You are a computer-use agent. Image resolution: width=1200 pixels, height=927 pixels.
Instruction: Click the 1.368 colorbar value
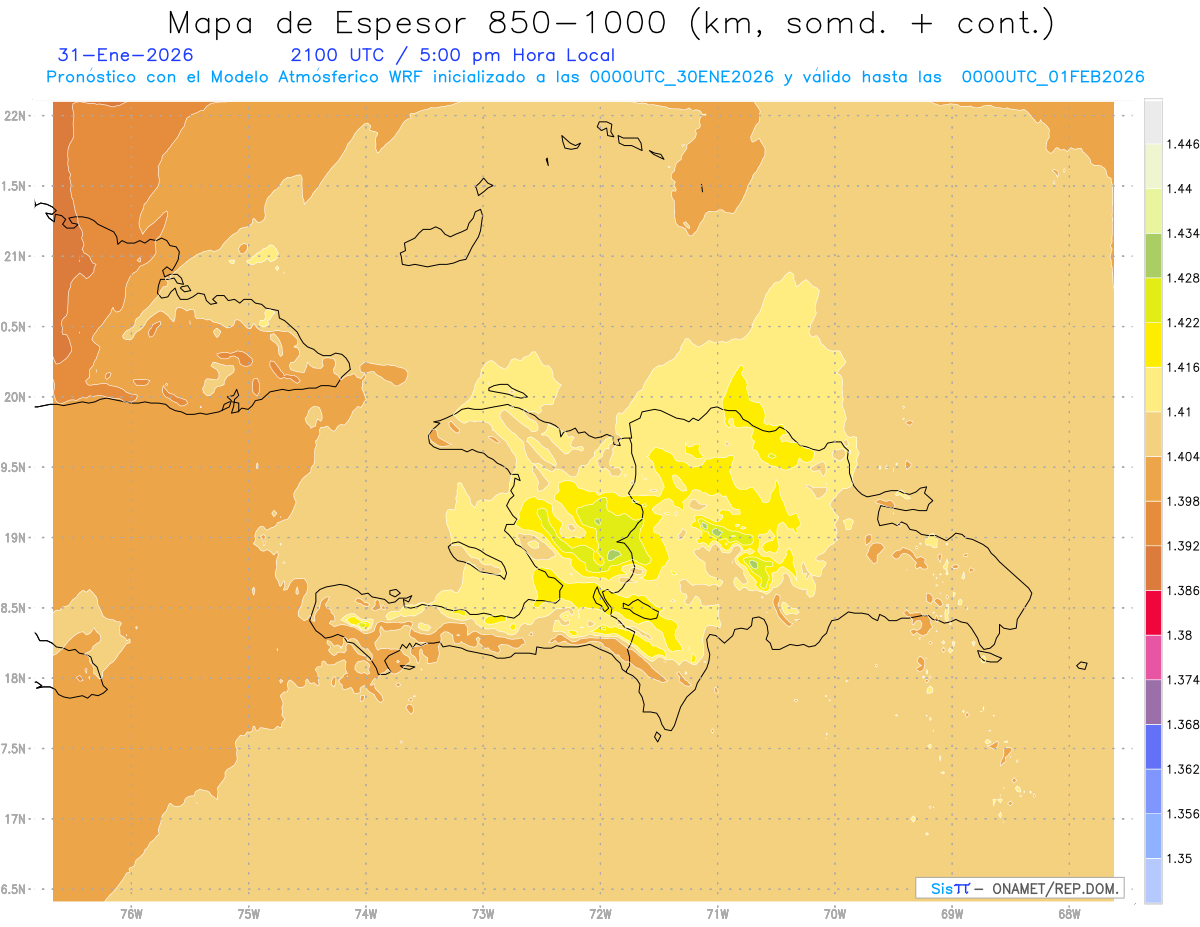tap(1183, 725)
